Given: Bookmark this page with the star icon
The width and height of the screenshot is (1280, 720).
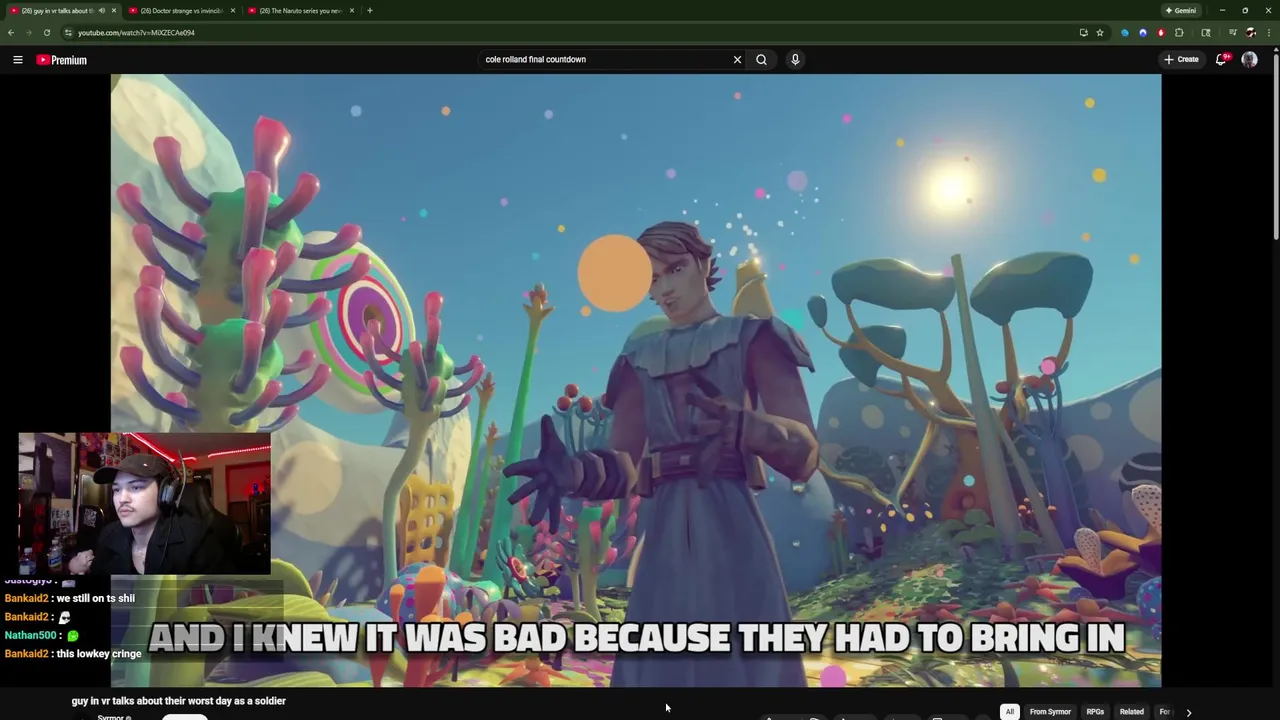Looking at the screenshot, I should (x=1100, y=33).
